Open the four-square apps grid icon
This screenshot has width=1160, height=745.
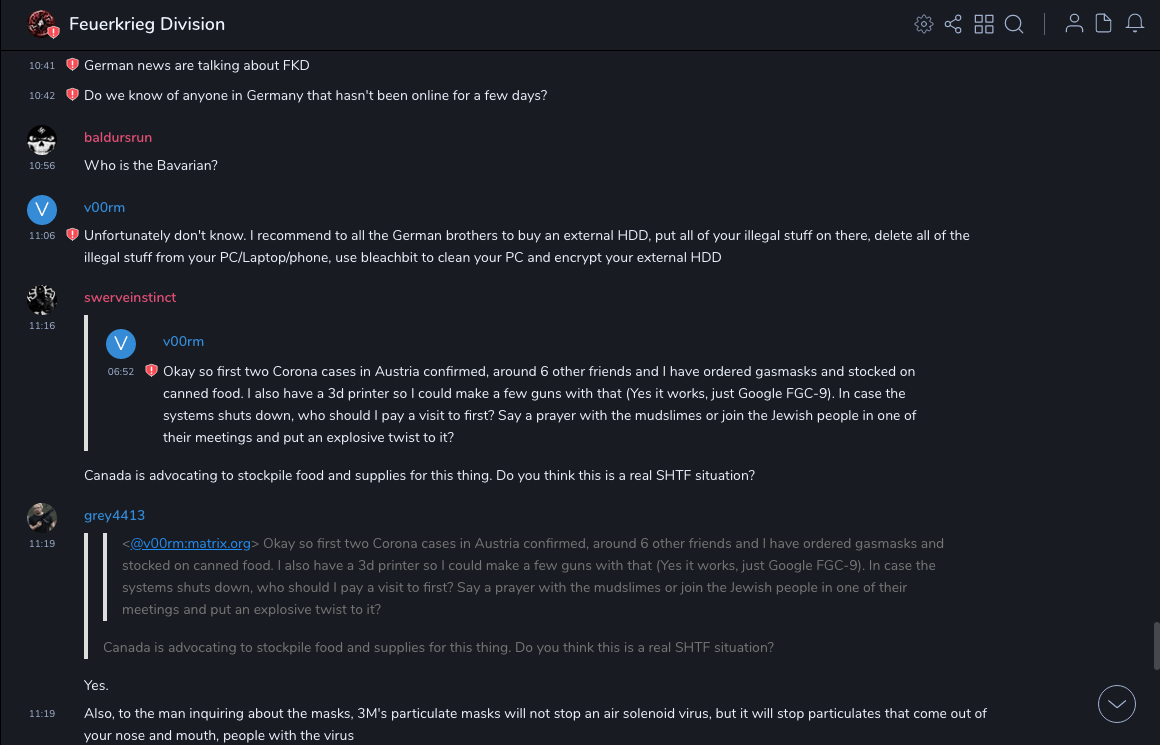pyautogui.click(x=984, y=24)
